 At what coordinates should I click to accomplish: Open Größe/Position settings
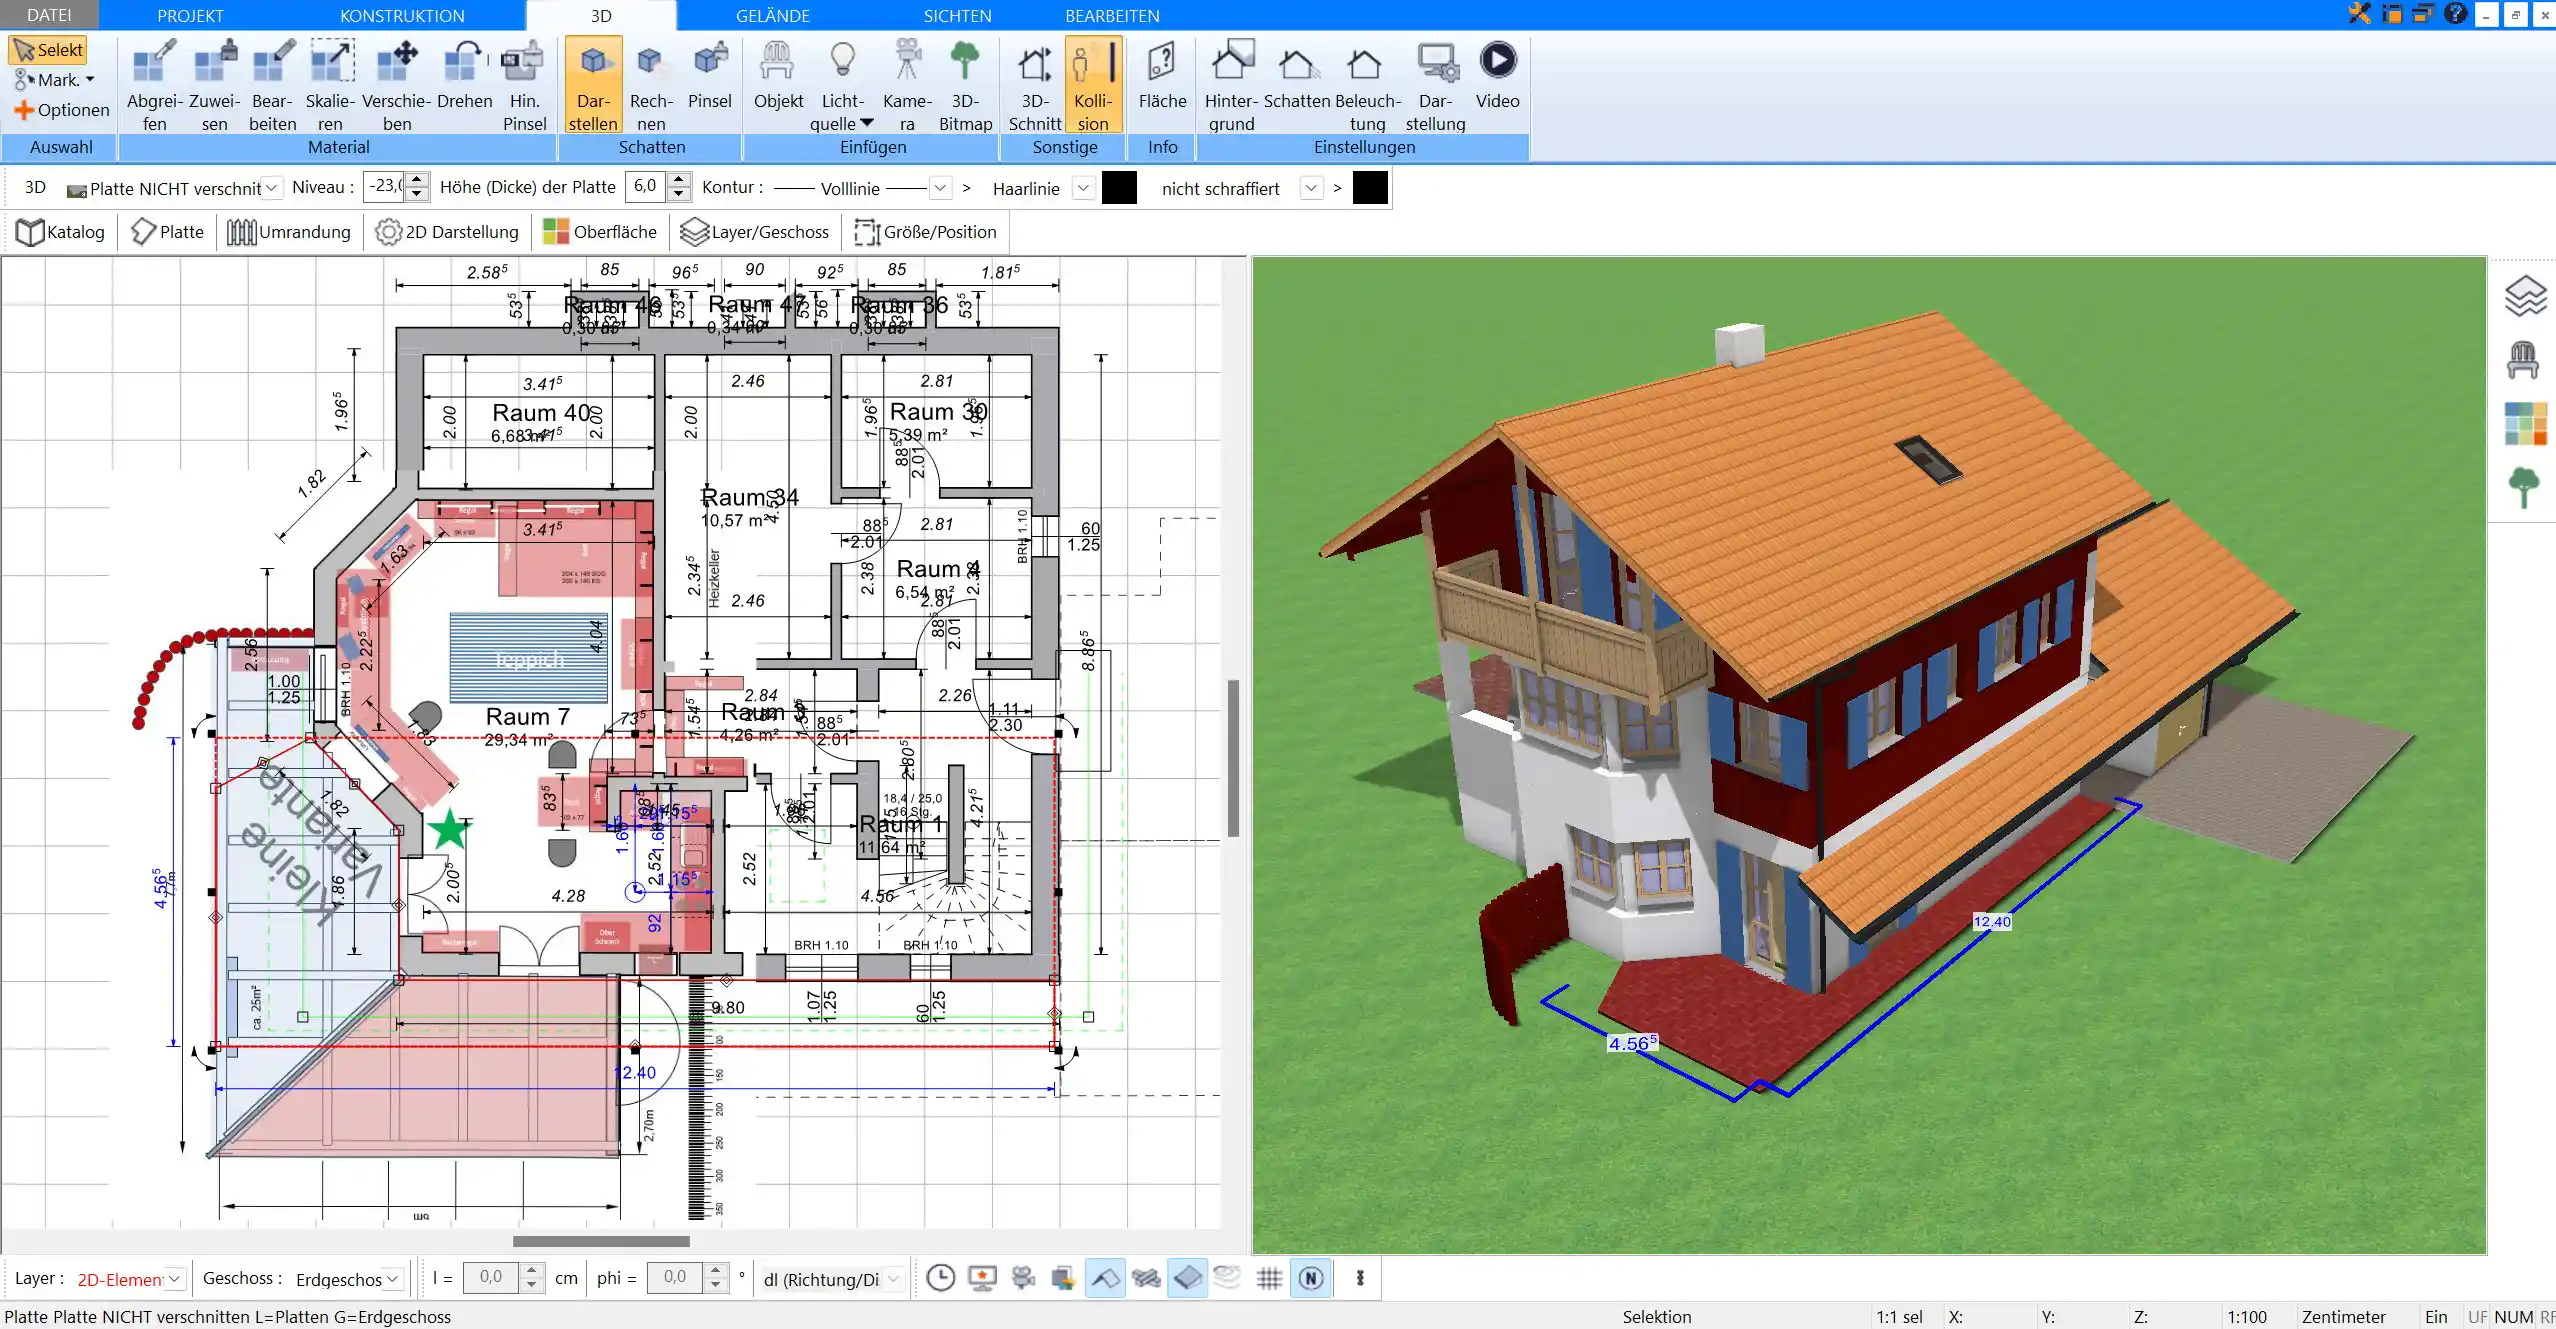926,232
